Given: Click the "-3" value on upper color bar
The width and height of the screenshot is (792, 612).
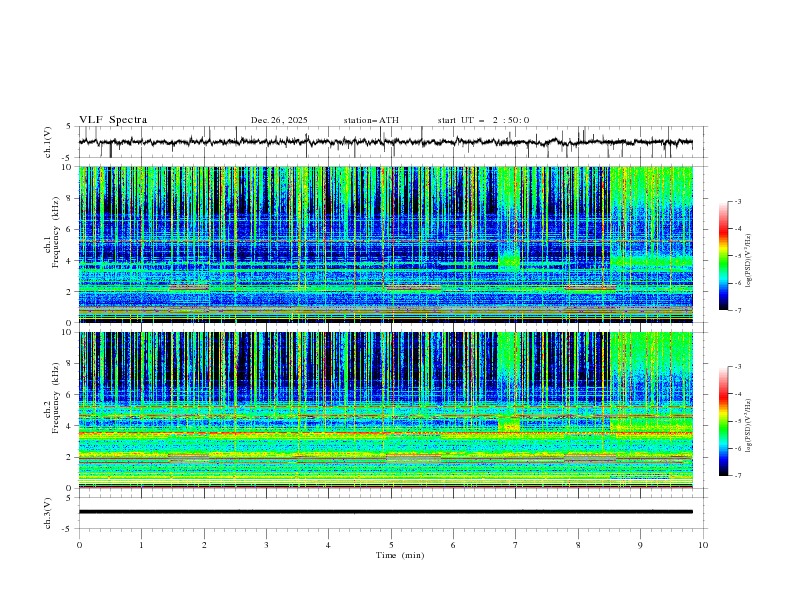Looking at the screenshot, I should 737,202.
